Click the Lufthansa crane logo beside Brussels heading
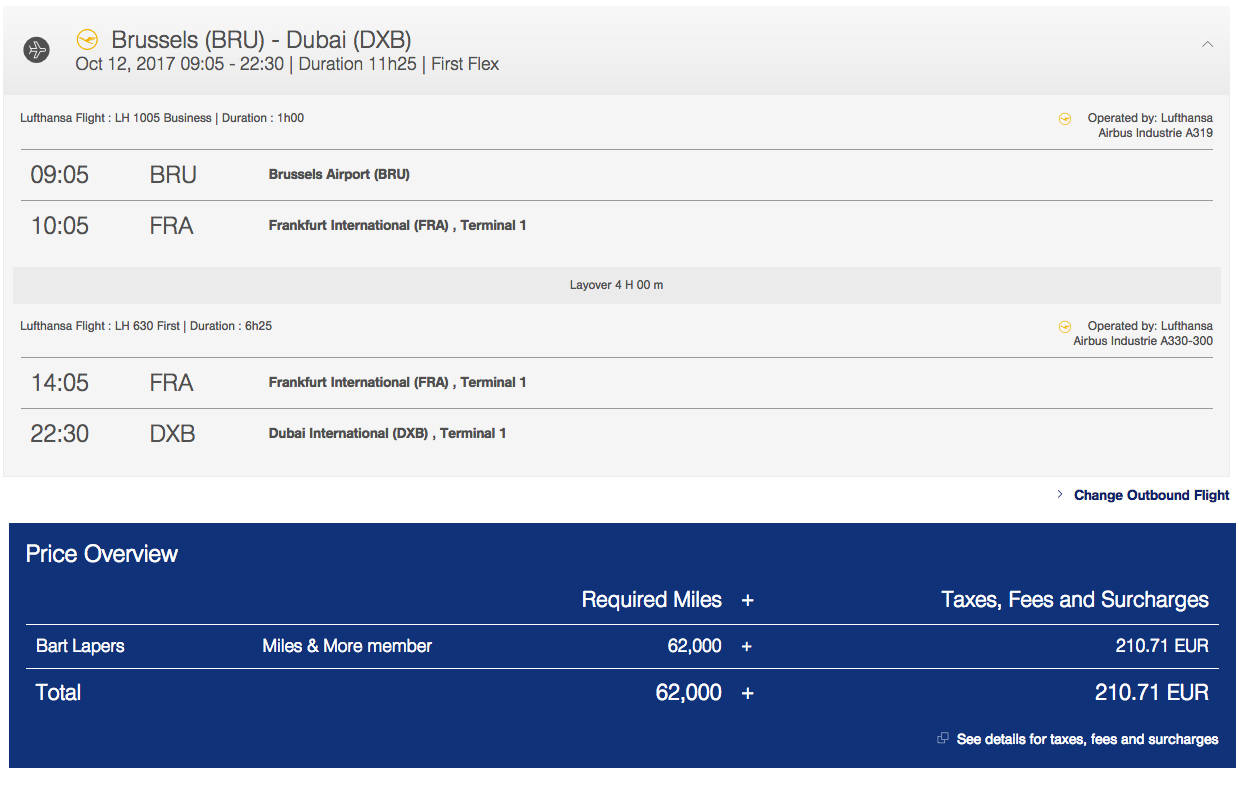This screenshot has height=790, width=1243. 88,40
